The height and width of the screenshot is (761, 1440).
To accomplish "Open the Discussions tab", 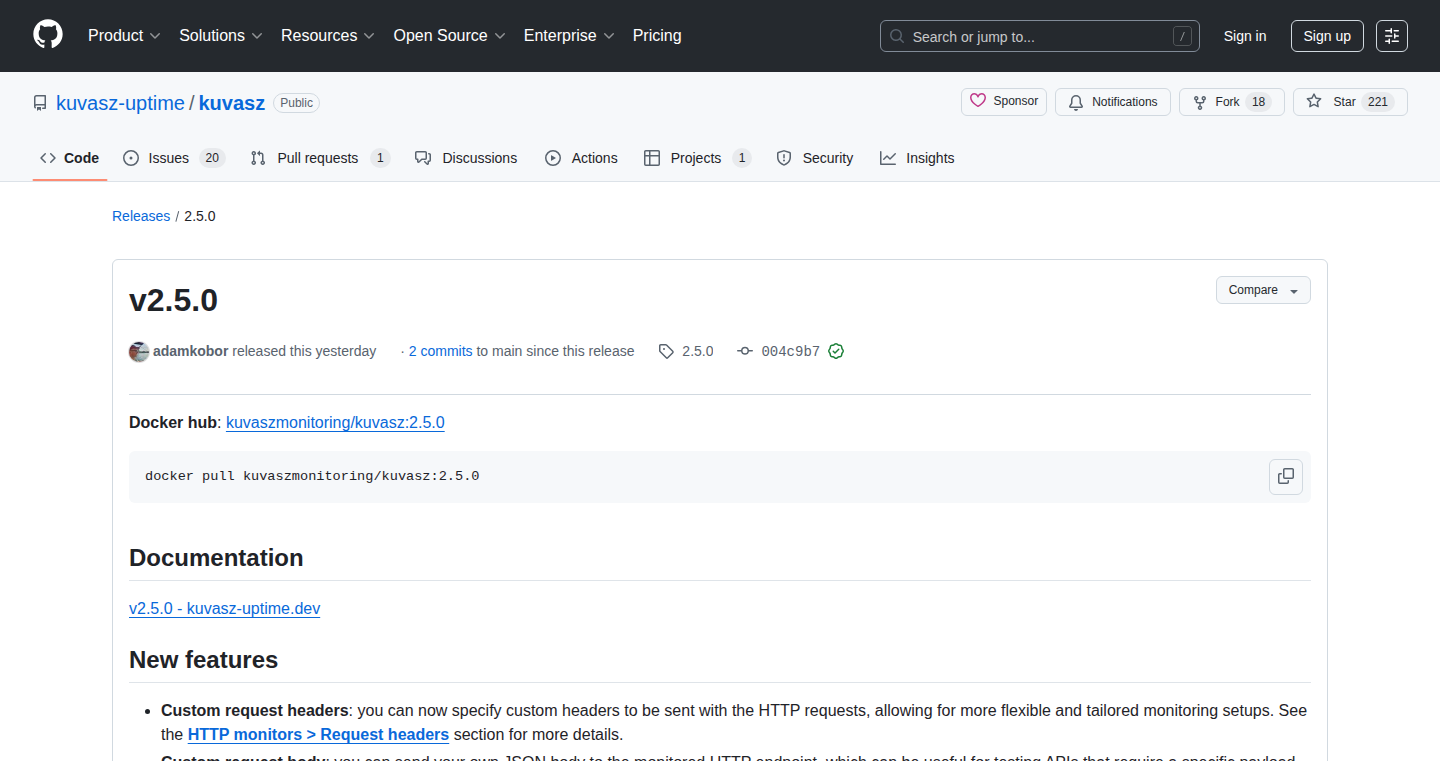I will tap(466, 158).
